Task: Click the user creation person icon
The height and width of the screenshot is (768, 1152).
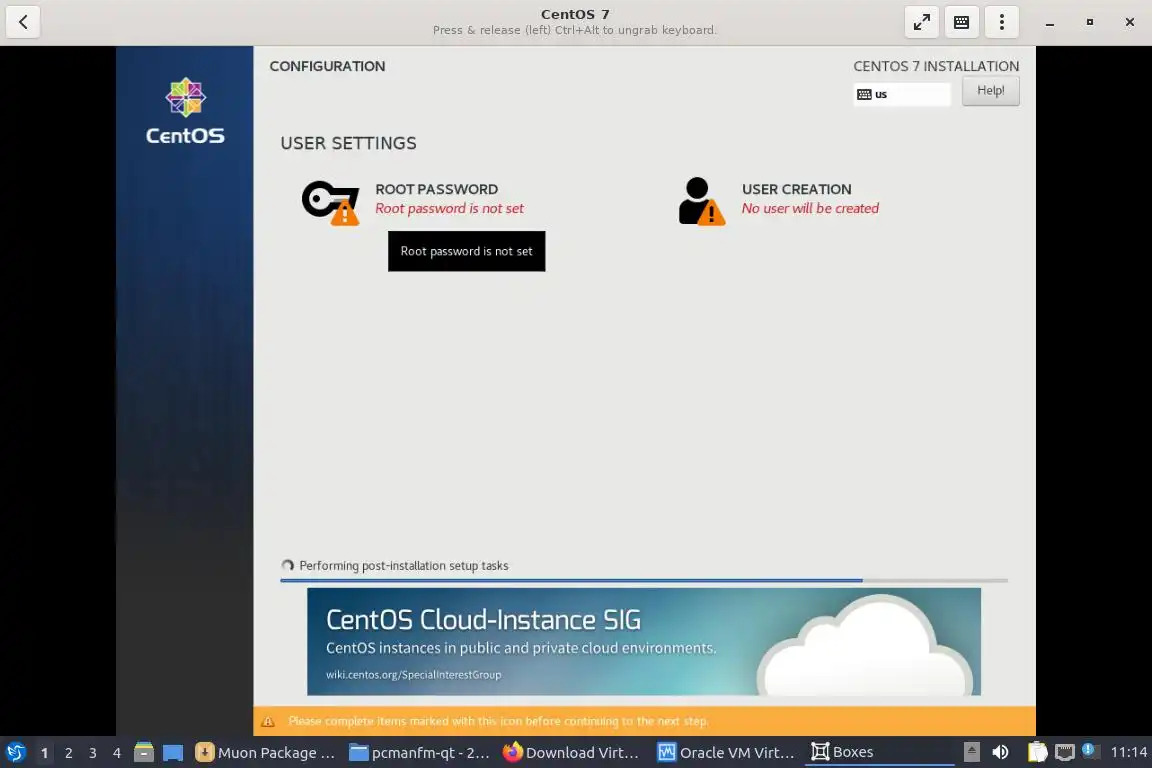Action: tap(701, 201)
